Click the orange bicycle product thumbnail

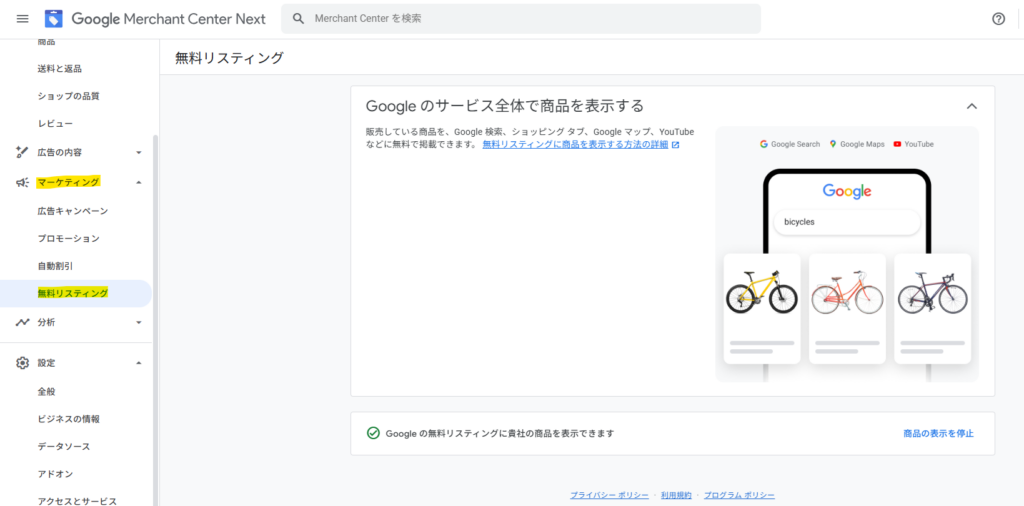[x=847, y=294]
